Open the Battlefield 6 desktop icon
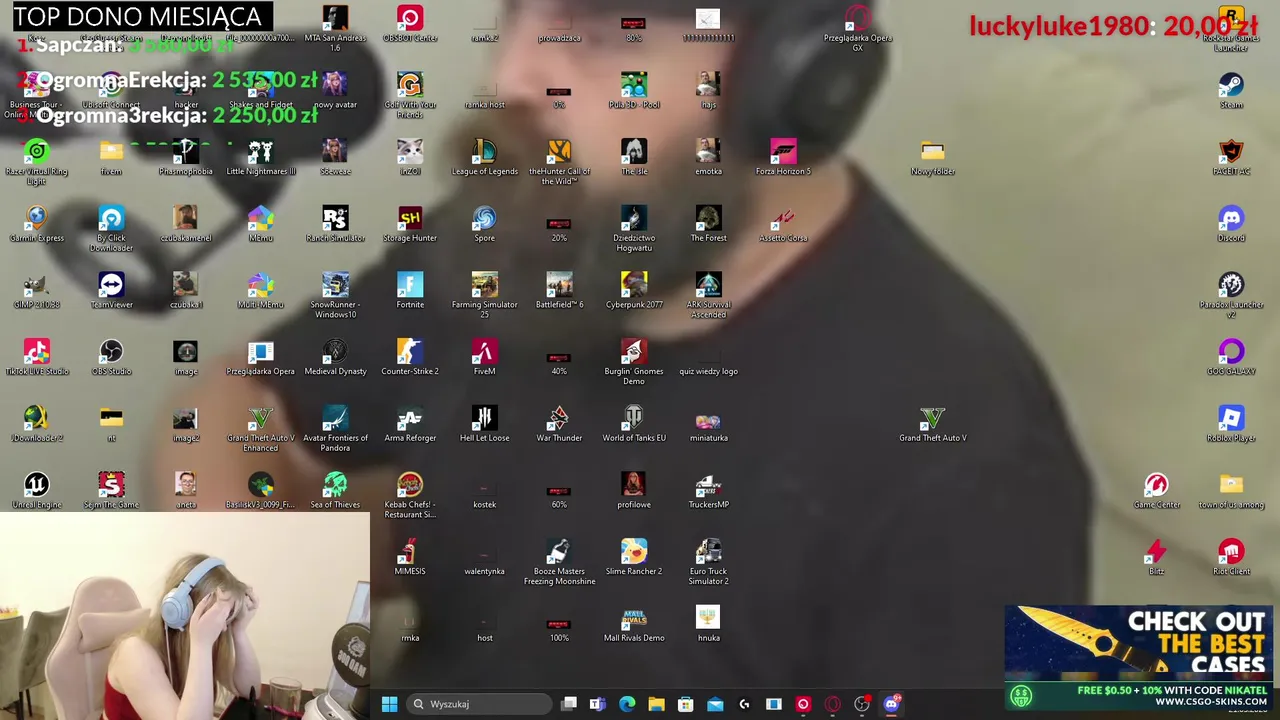1280x720 pixels. click(x=559, y=291)
